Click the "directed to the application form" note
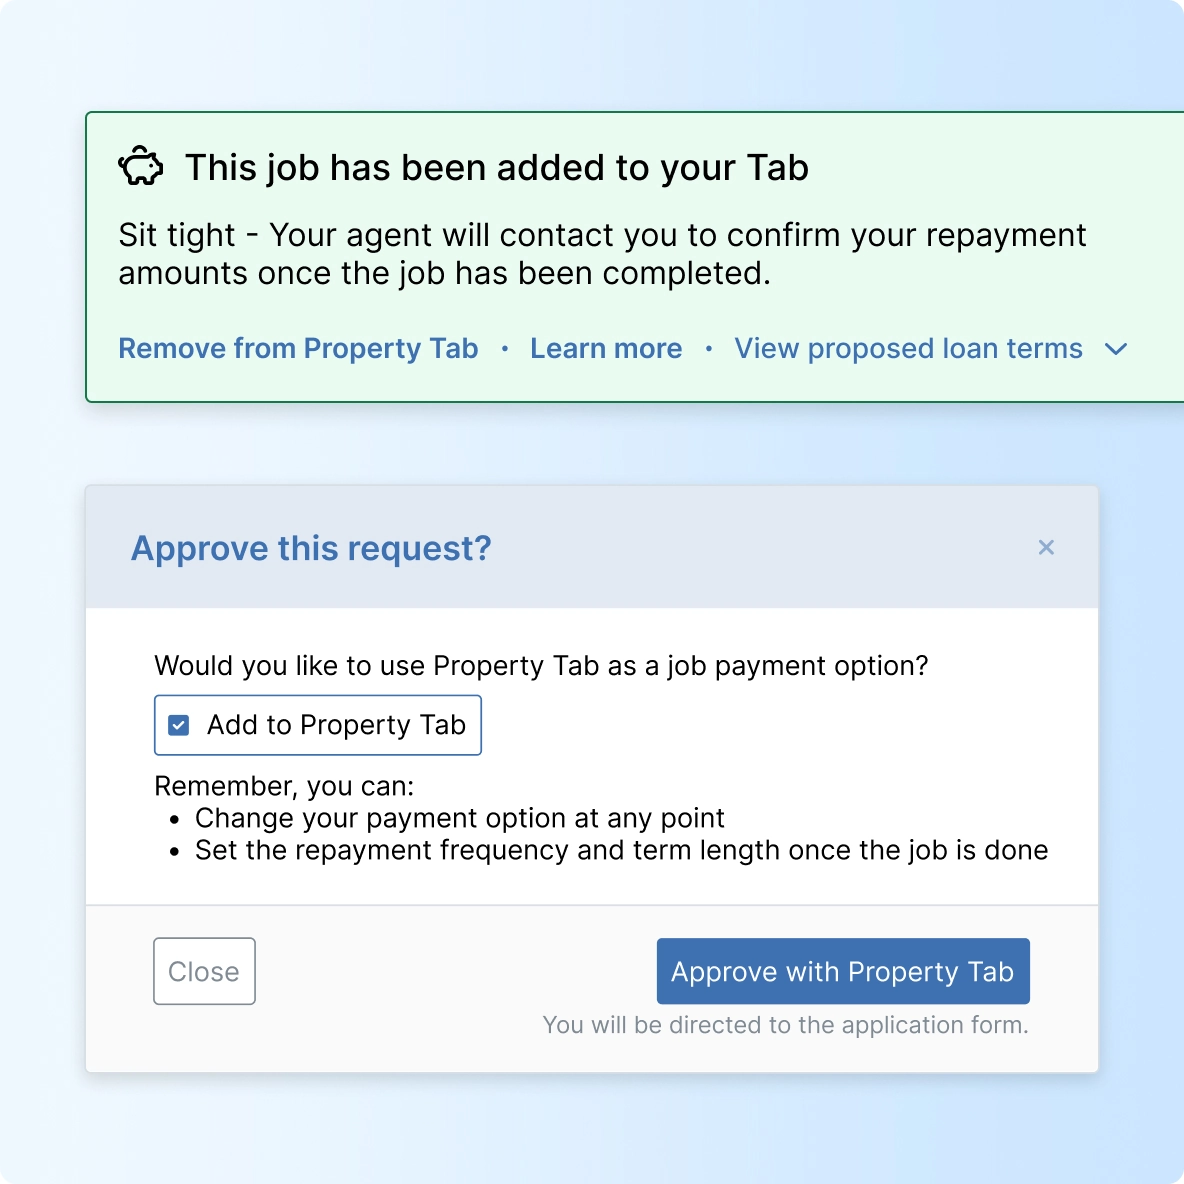Viewport: 1184px width, 1184px height. pos(785,1025)
